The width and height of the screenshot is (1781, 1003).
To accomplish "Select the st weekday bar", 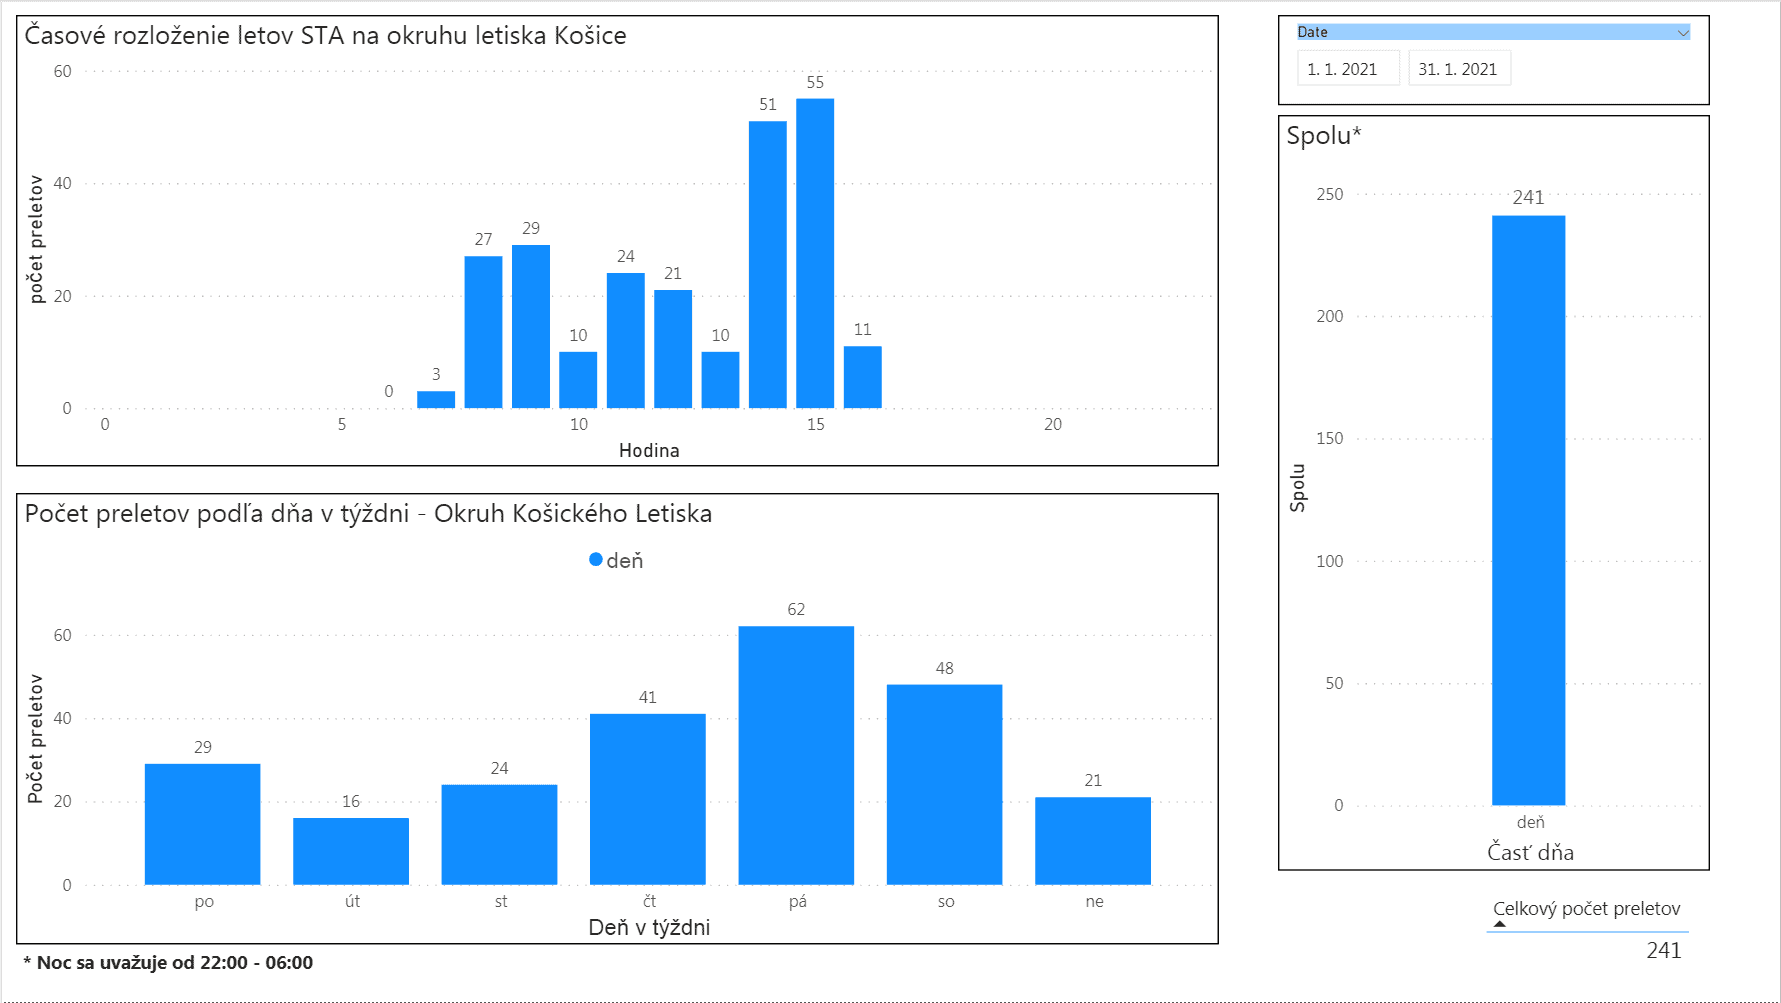I will point(499,834).
